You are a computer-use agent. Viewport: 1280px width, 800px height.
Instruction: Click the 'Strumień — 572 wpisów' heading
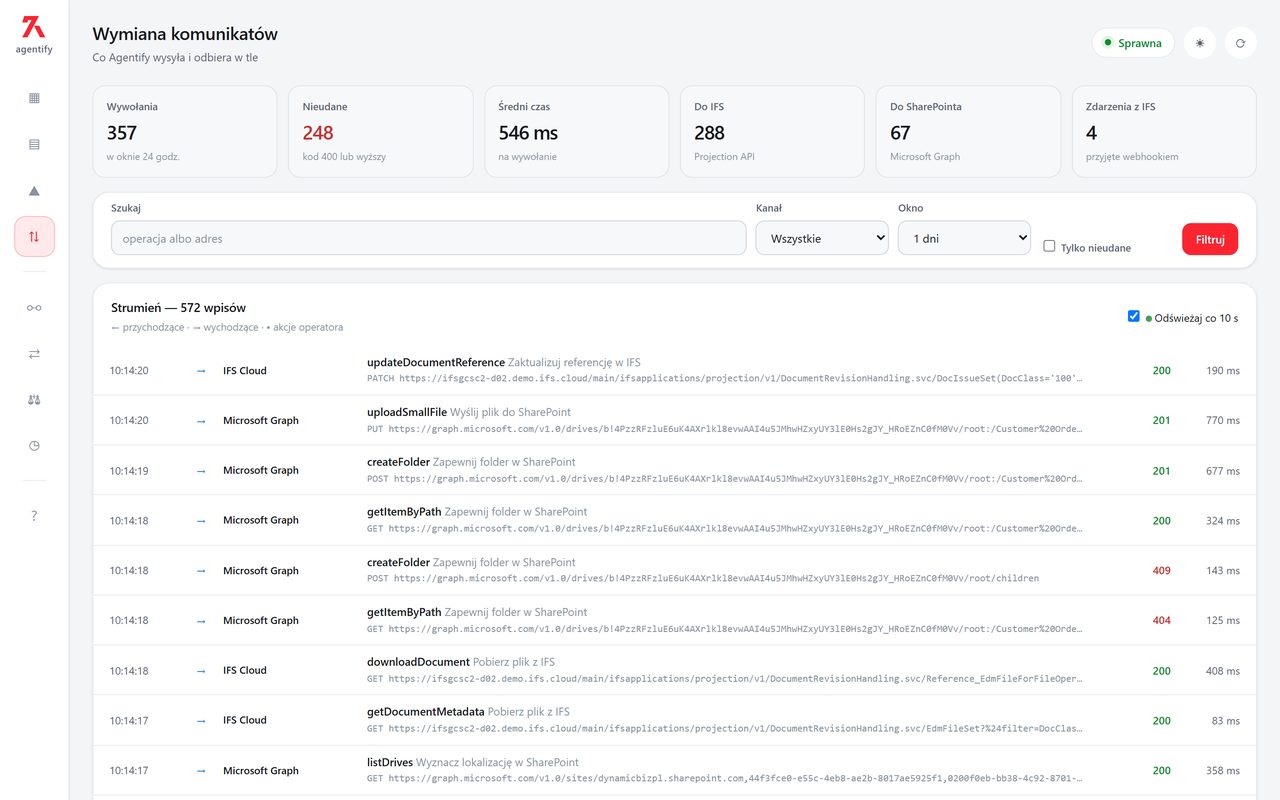[178, 308]
